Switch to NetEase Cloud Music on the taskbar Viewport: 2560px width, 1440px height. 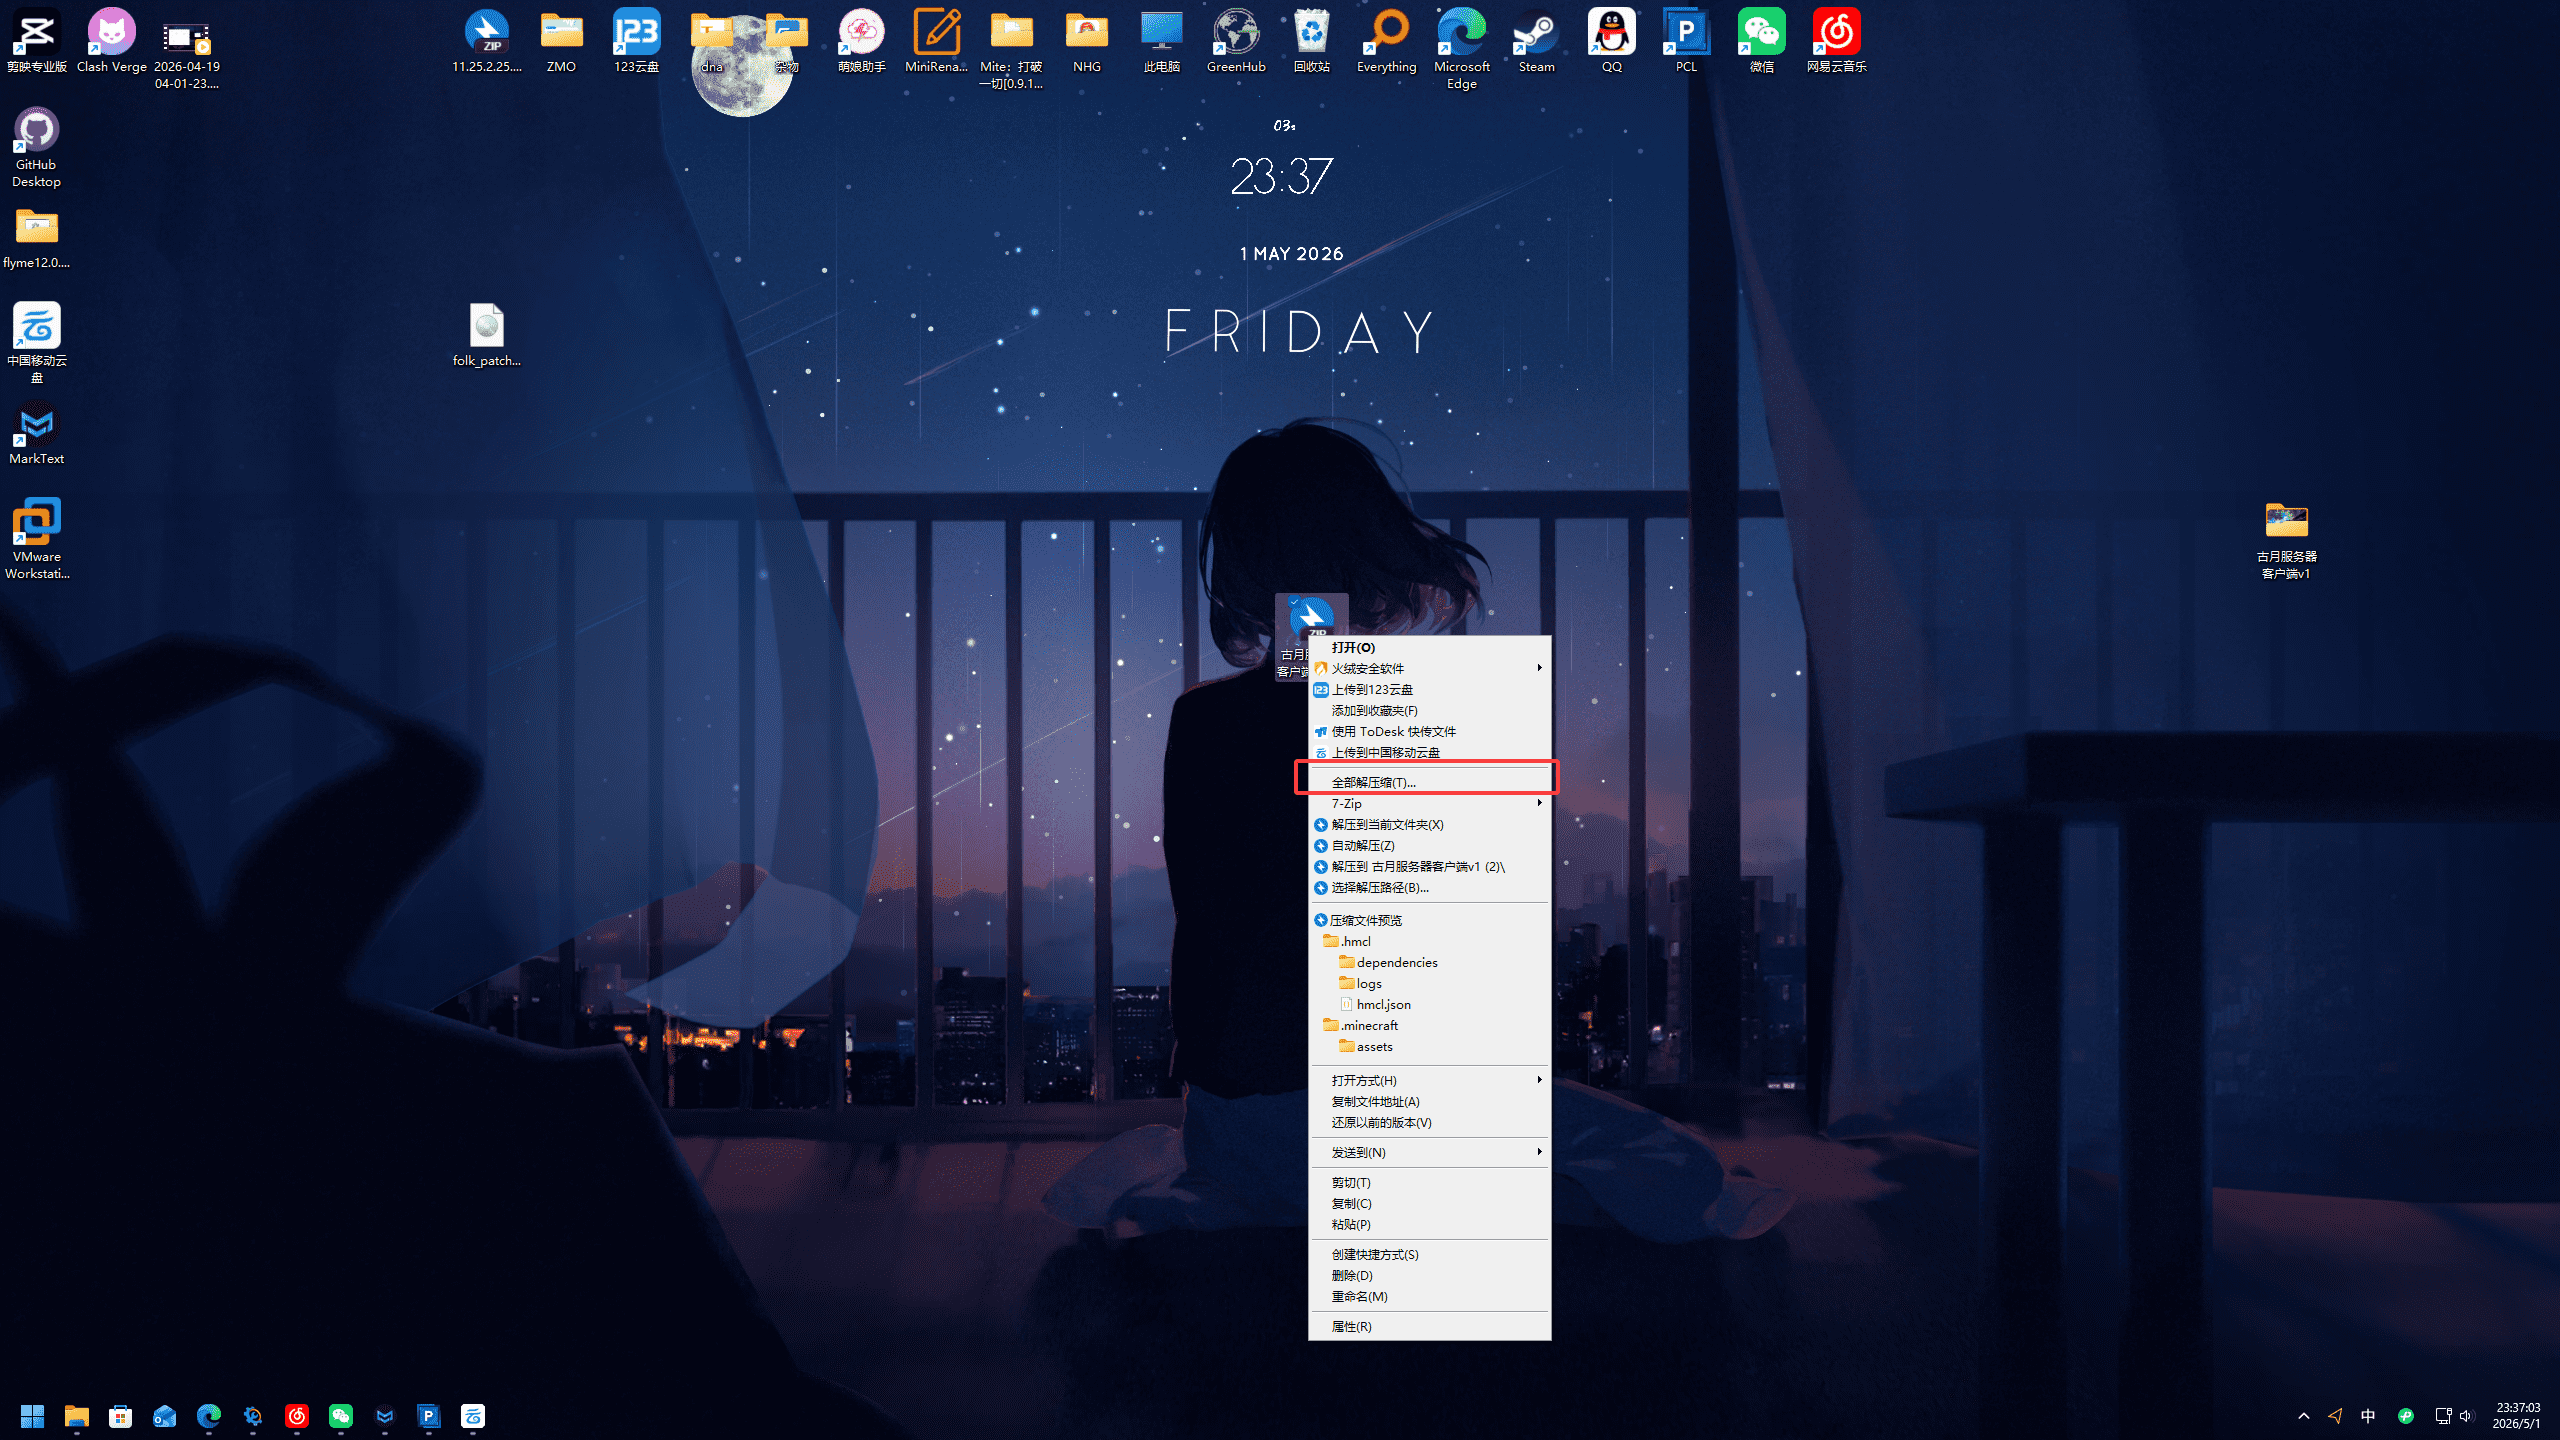click(297, 1416)
